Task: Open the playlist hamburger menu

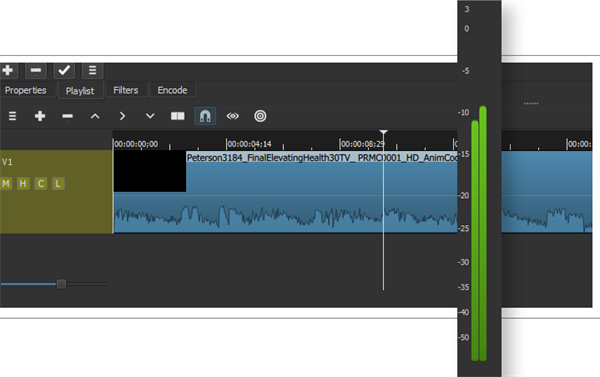Action: (92, 70)
